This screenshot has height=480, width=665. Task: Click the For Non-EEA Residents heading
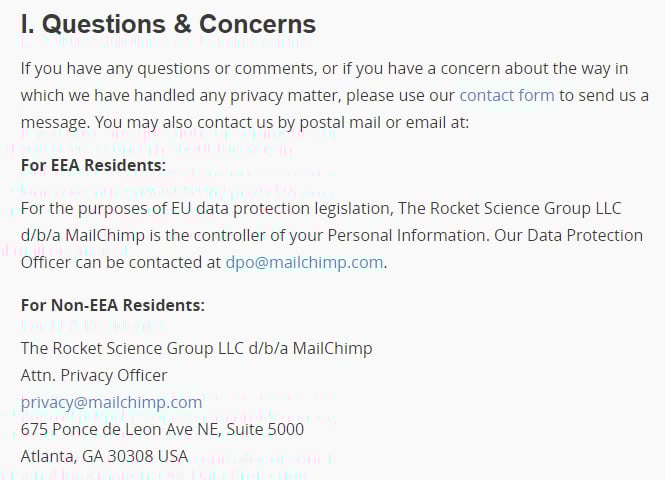coord(113,305)
